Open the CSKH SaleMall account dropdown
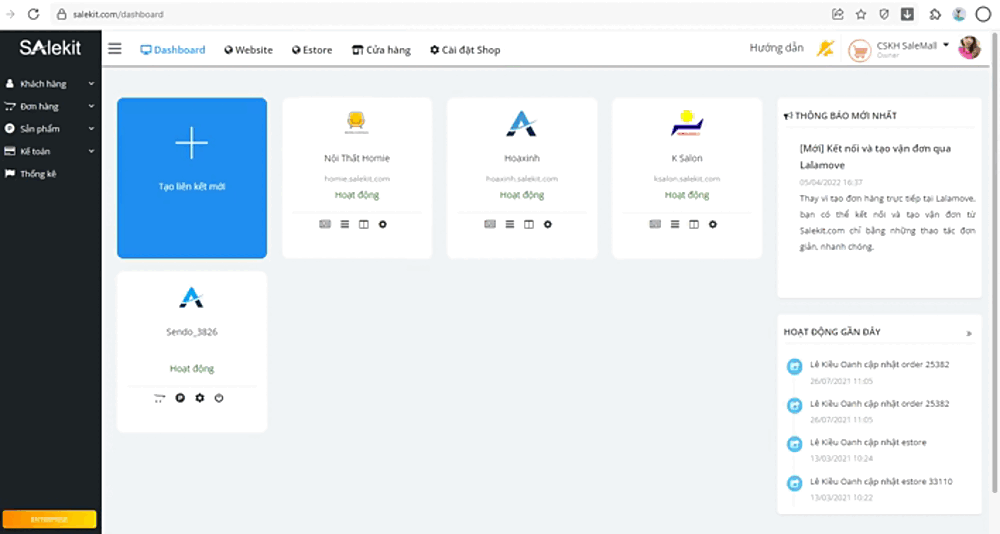This screenshot has width=1000, height=534. click(912, 46)
